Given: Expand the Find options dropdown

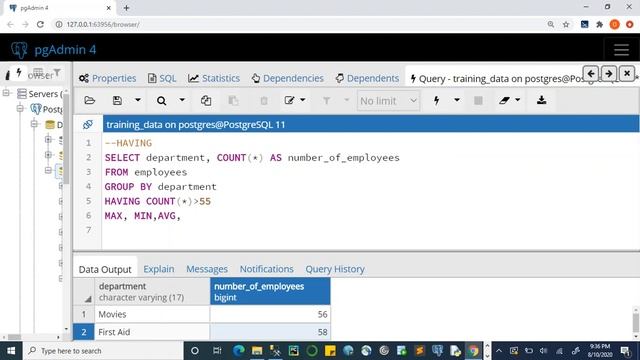Looking at the screenshot, I should click(x=182, y=100).
